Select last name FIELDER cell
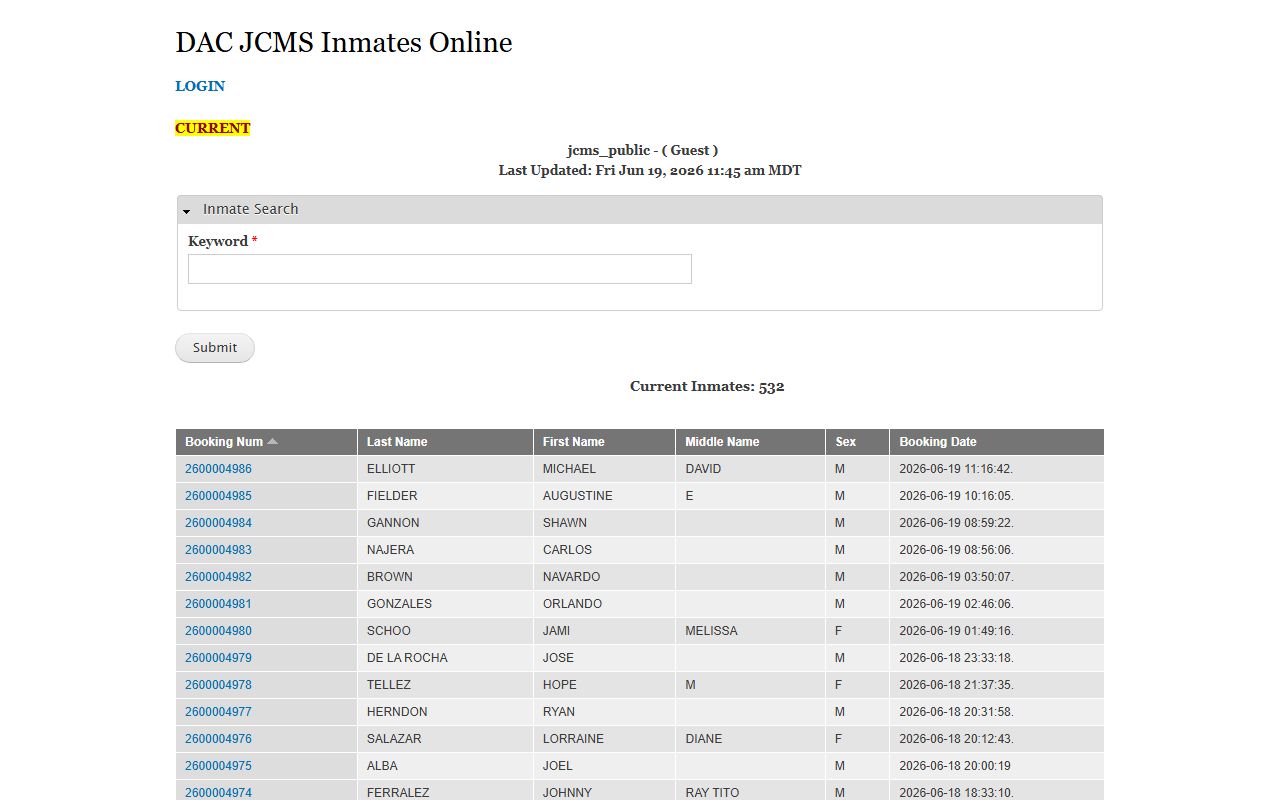 pyautogui.click(x=445, y=496)
